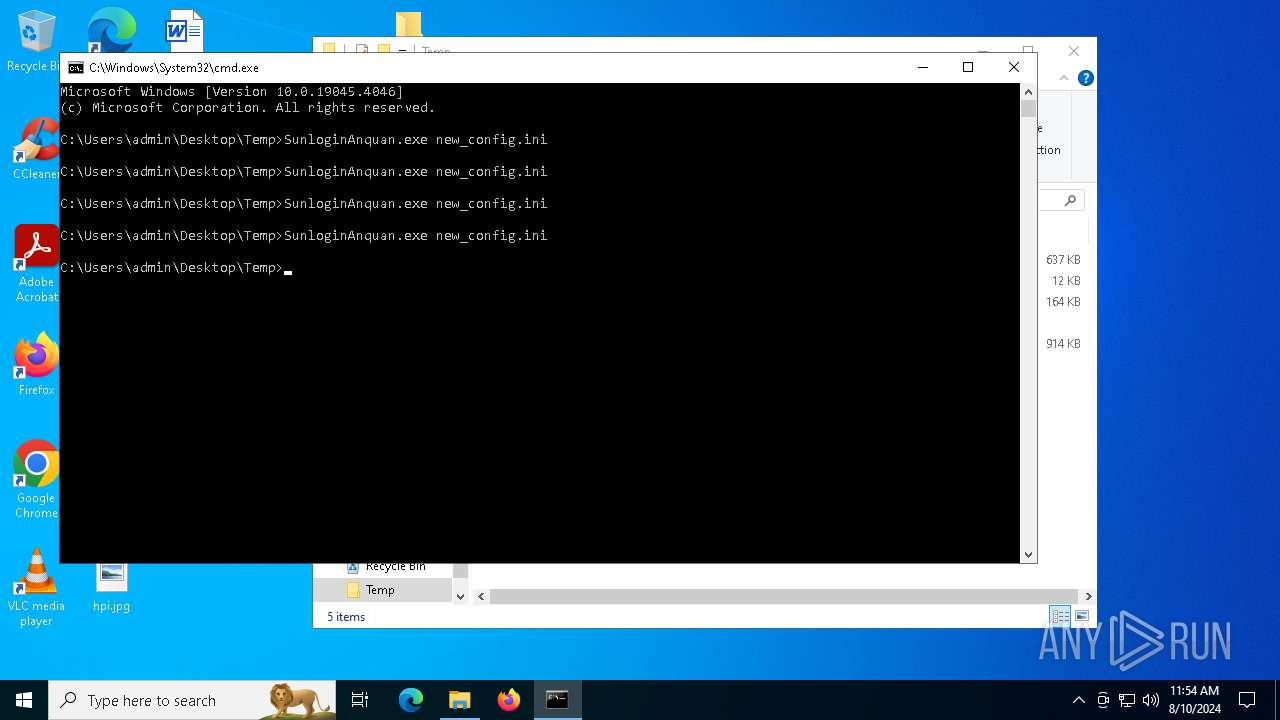Click the taskbar clock showing 11:54 AM

click(x=1194, y=700)
